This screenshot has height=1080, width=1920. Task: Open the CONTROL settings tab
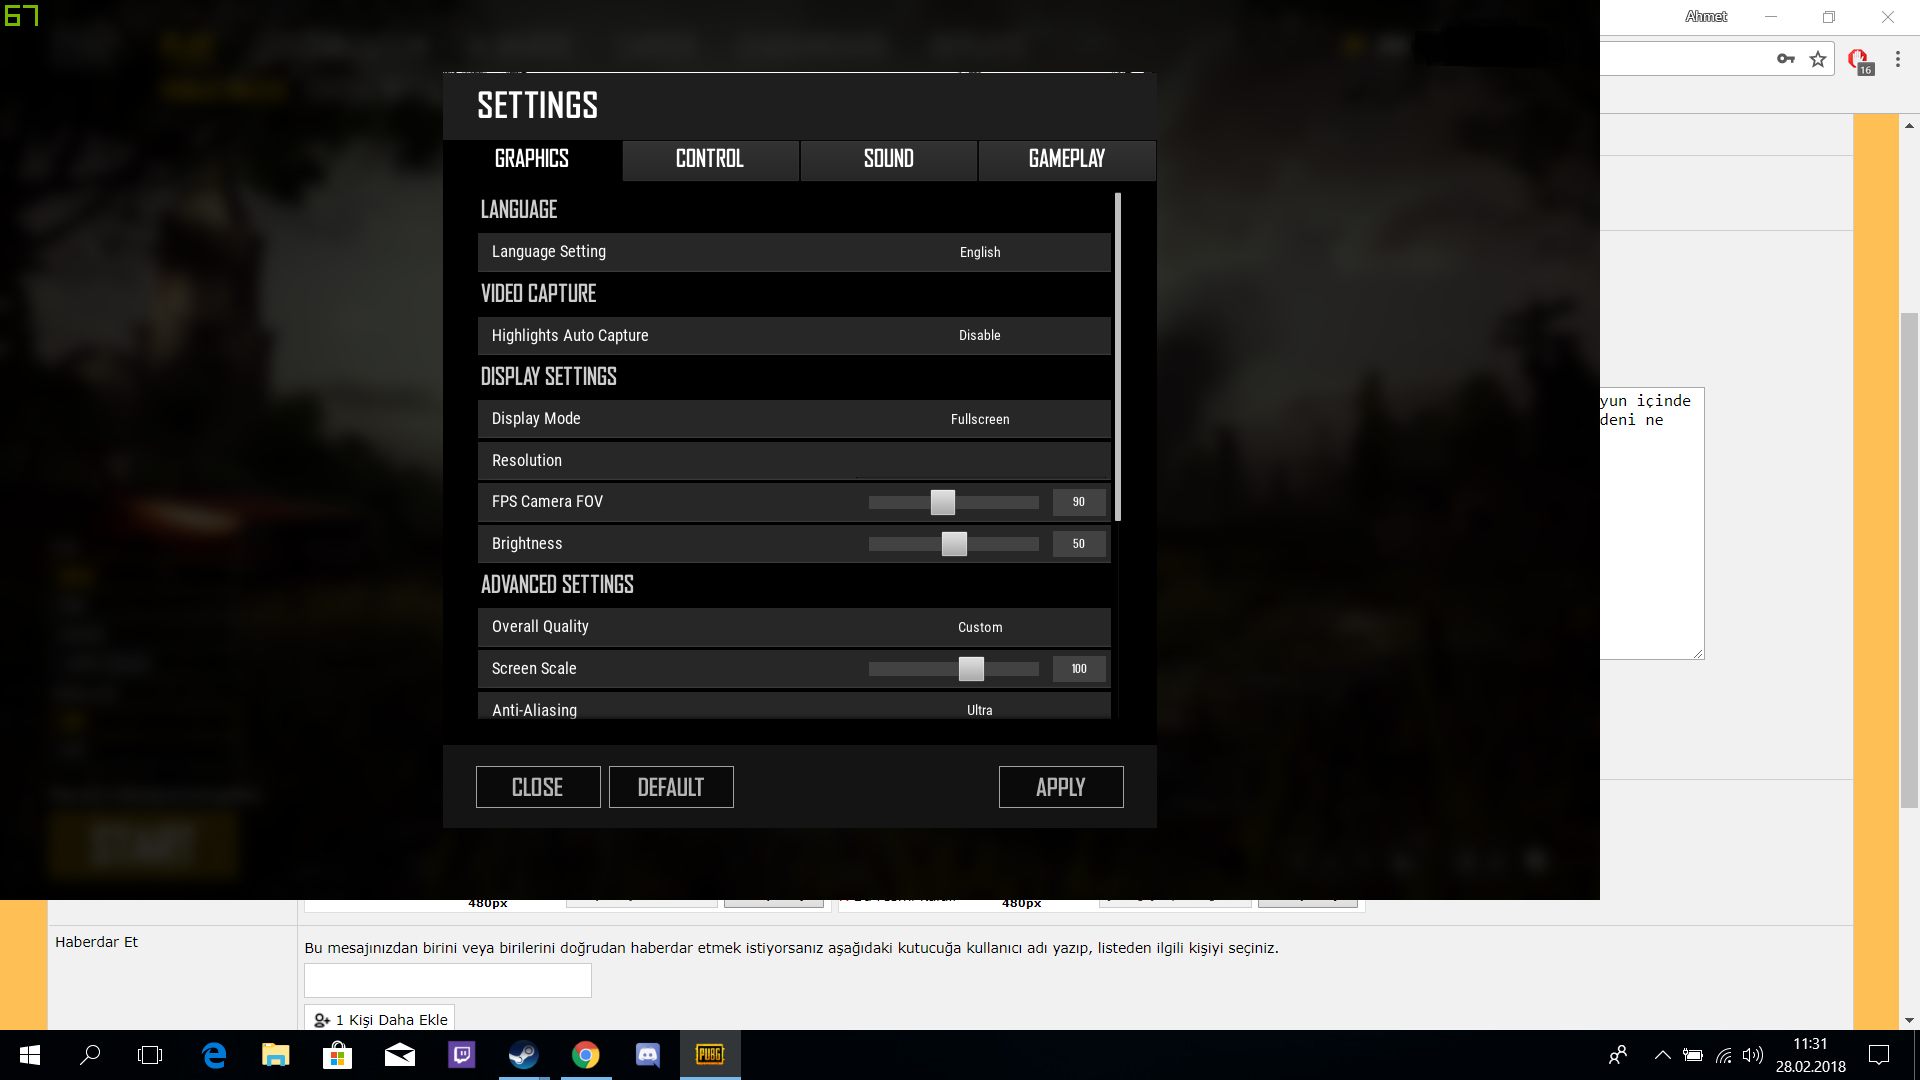[x=710, y=160]
